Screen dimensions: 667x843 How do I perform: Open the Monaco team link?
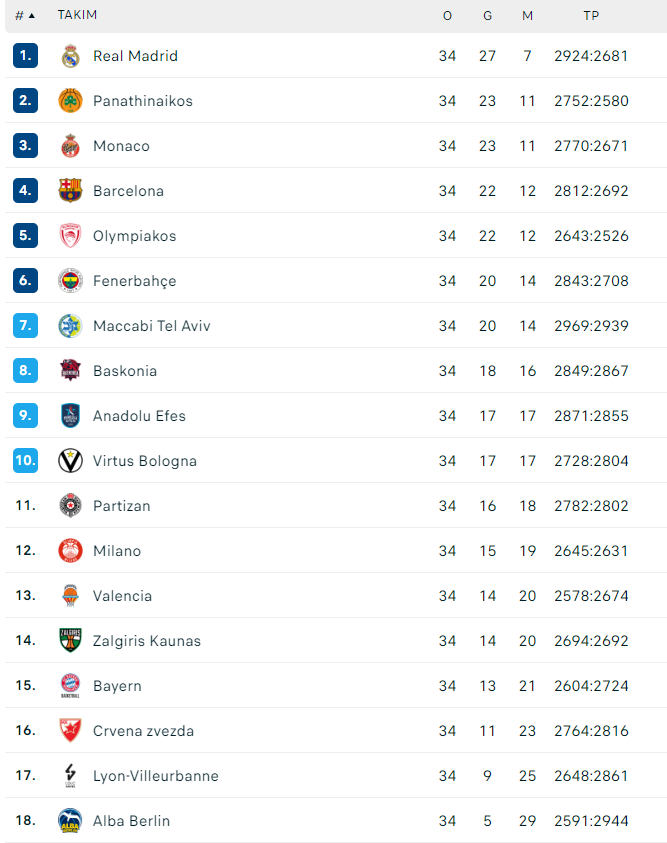click(121, 146)
